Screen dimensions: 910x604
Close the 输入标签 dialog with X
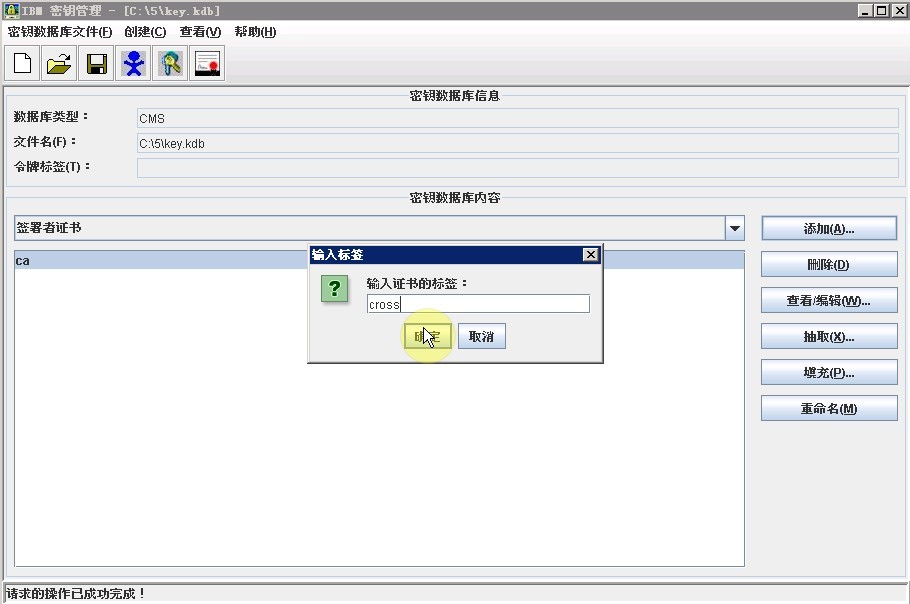coord(590,255)
